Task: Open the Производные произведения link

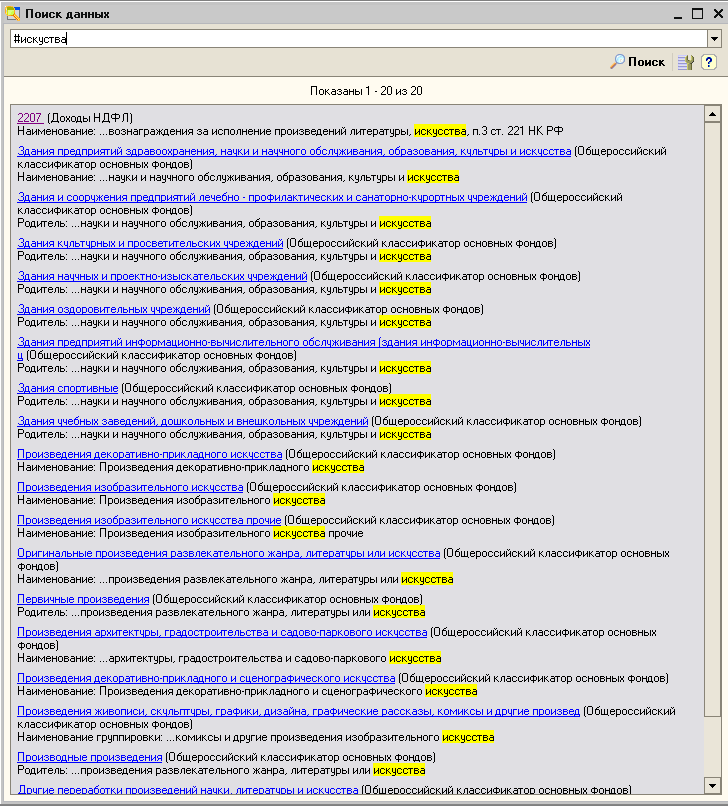Action: (89, 757)
